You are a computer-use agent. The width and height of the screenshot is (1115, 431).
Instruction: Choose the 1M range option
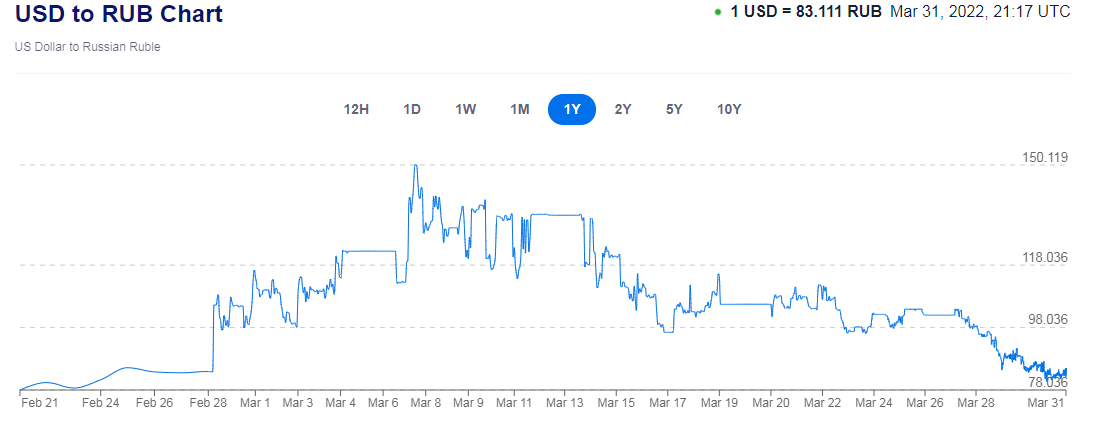click(520, 110)
